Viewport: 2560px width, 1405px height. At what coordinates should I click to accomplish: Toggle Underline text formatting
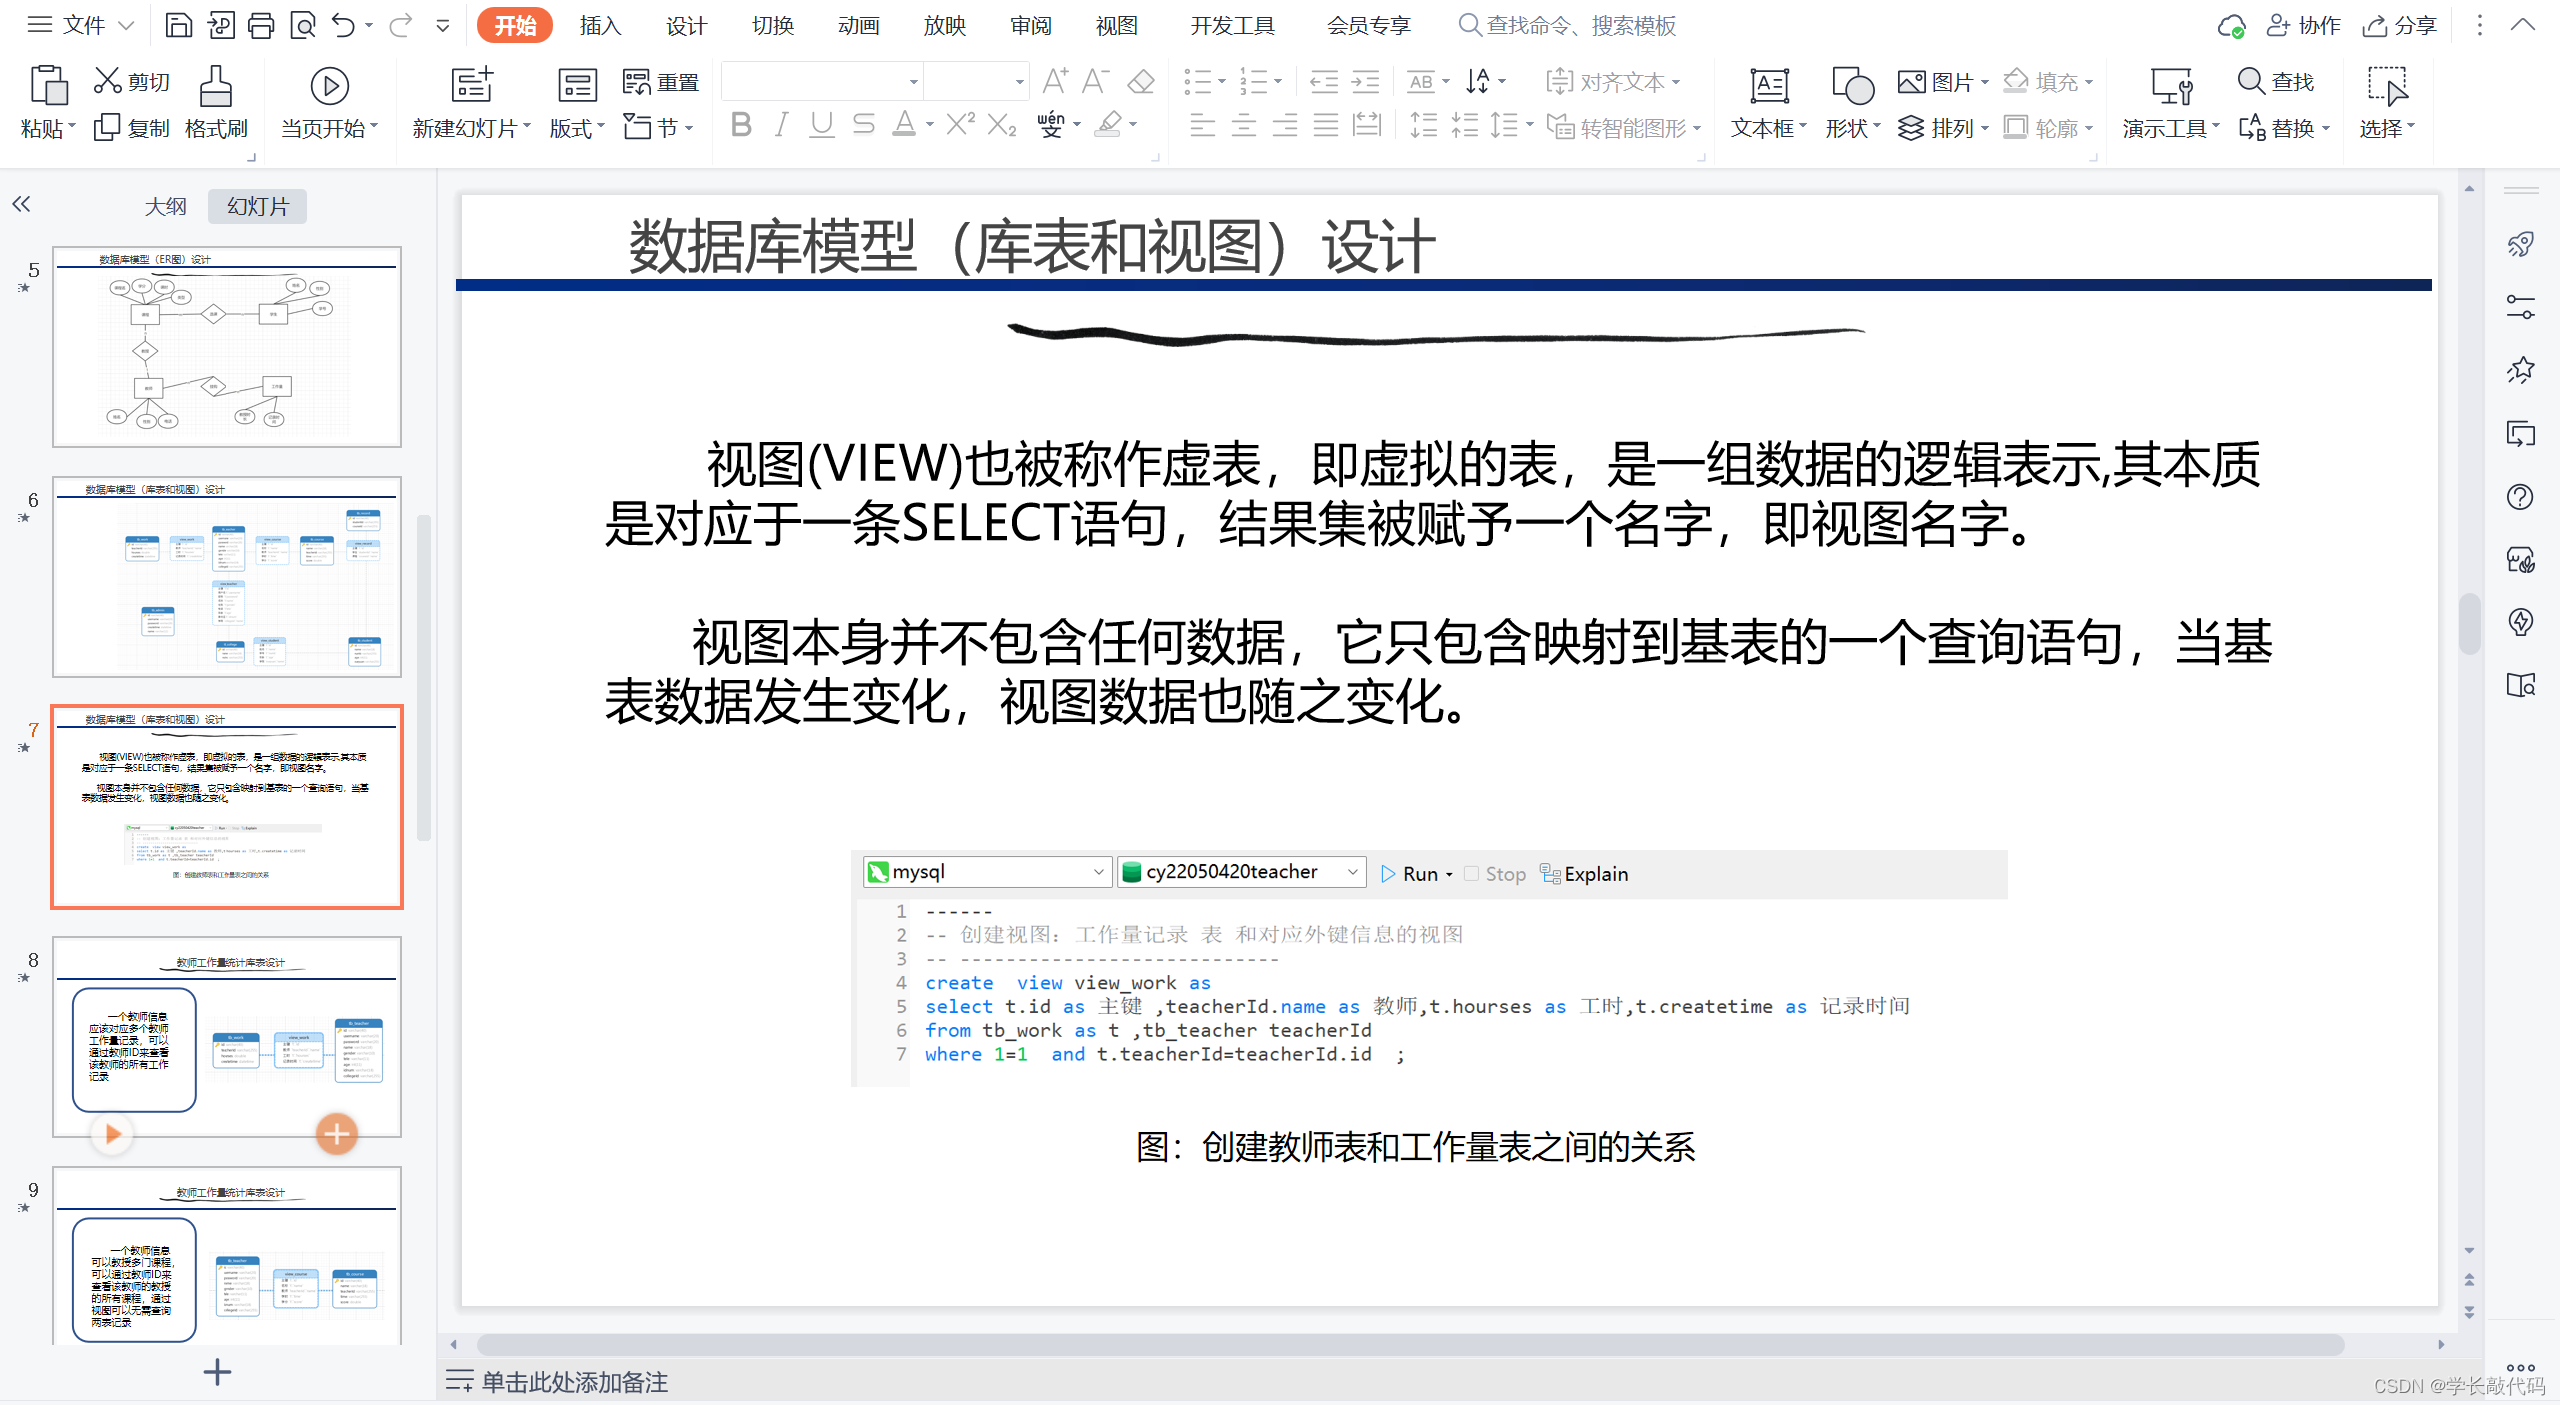[x=821, y=125]
